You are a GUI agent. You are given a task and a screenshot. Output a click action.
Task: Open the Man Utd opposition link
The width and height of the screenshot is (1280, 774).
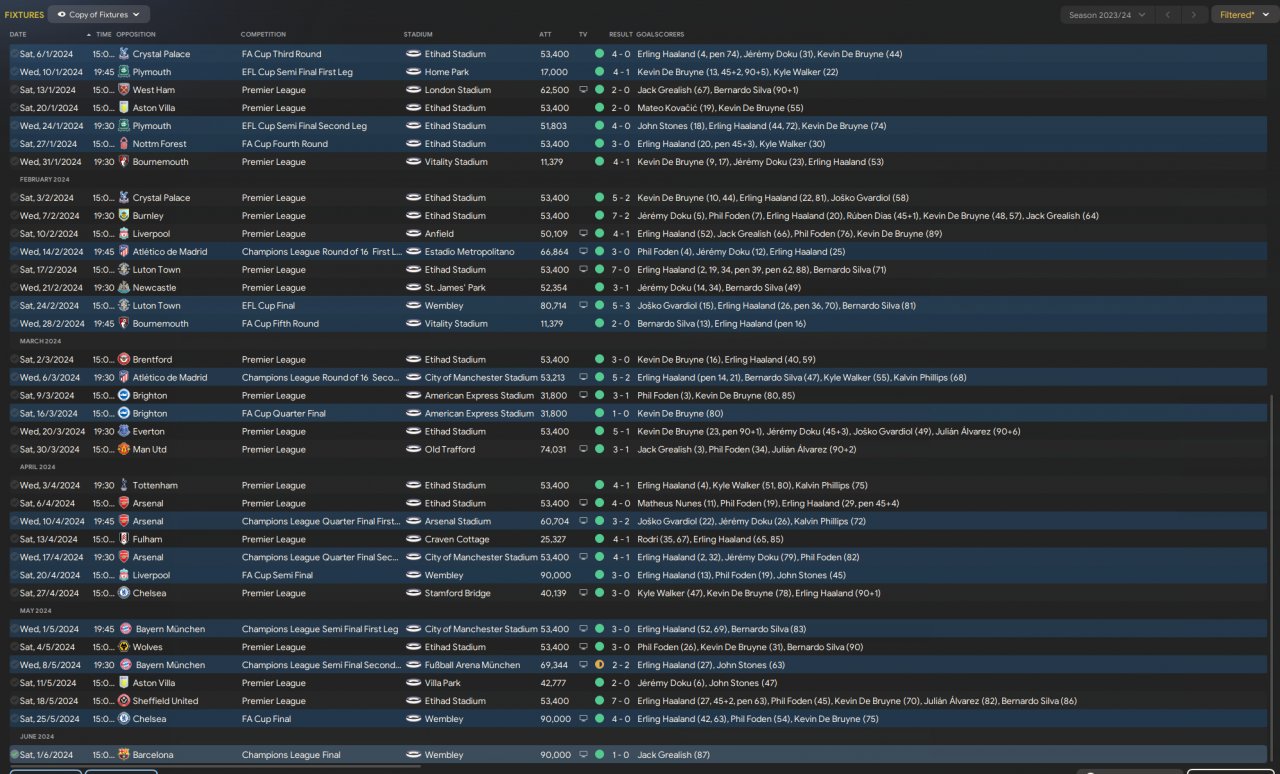pyautogui.click(x=149, y=450)
